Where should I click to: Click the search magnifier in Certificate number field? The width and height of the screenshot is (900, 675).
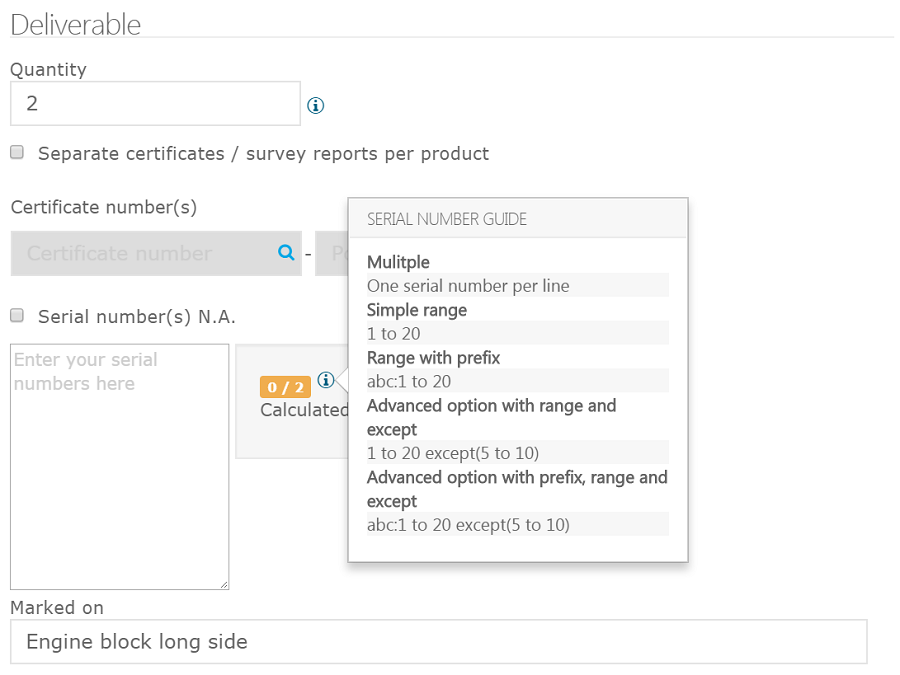(285, 253)
